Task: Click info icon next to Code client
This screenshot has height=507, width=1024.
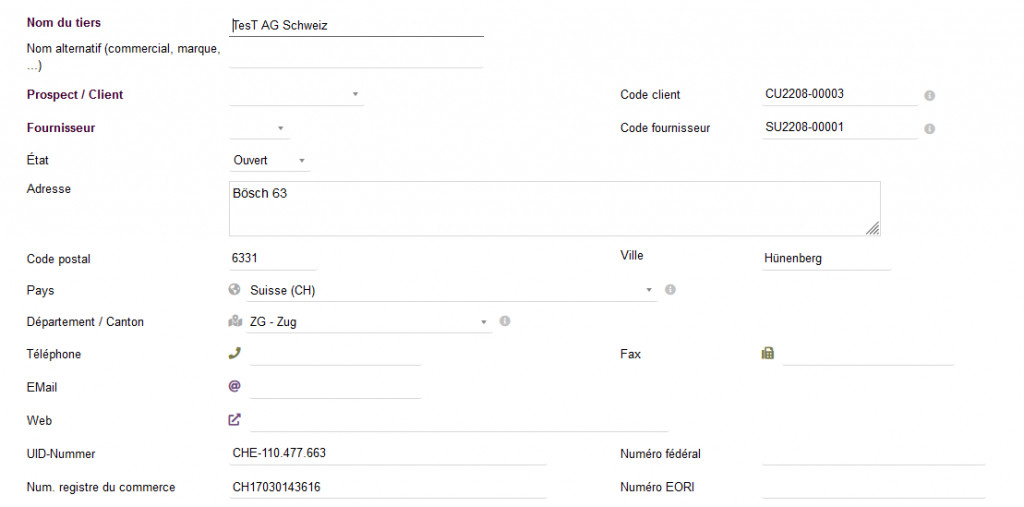Action: point(929,95)
